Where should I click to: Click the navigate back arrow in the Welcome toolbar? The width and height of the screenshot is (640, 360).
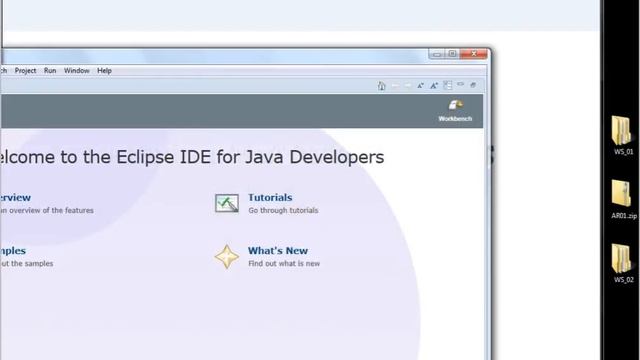(395, 86)
